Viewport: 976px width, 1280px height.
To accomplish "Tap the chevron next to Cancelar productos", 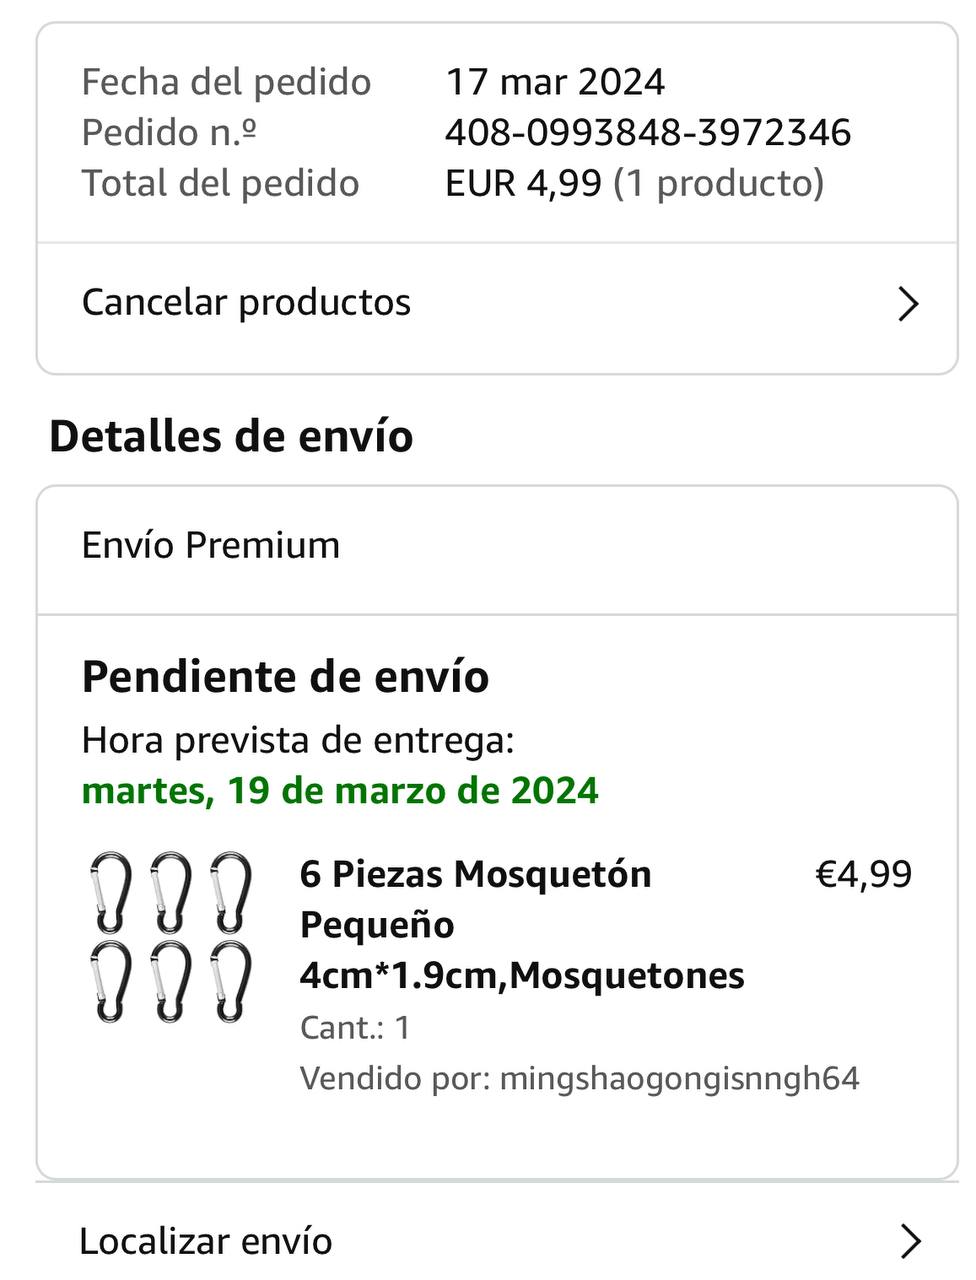I will pos(908,304).
